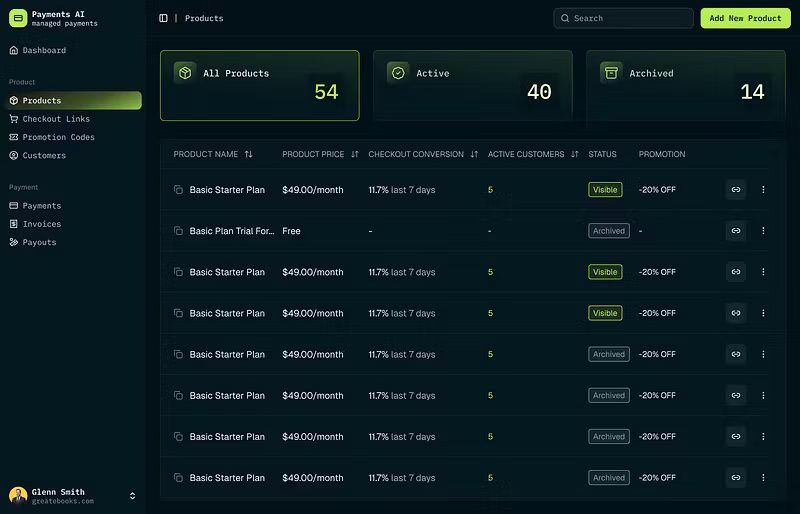Click Add New Product button
This screenshot has height=514, width=800.
click(x=745, y=18)
